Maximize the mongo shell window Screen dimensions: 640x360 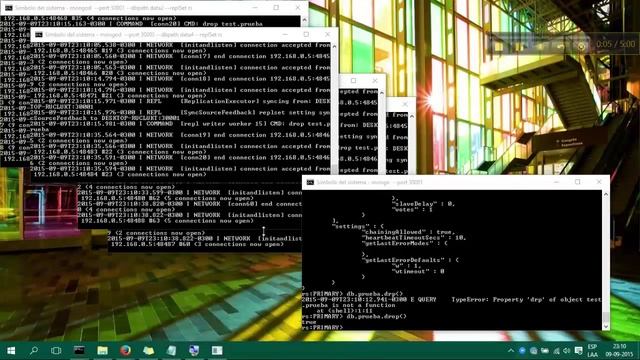[x=578, y=182]
